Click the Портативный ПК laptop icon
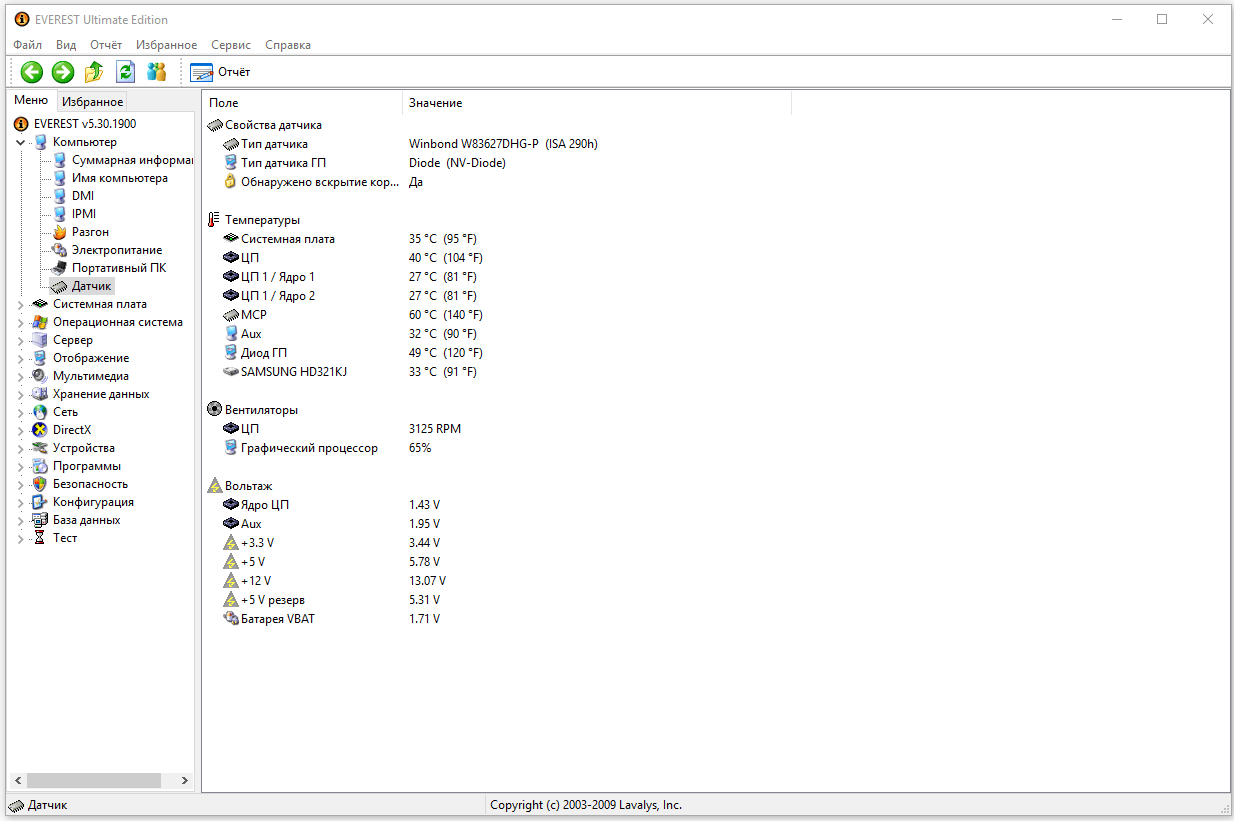1234x821 pixels. (59, 268)
